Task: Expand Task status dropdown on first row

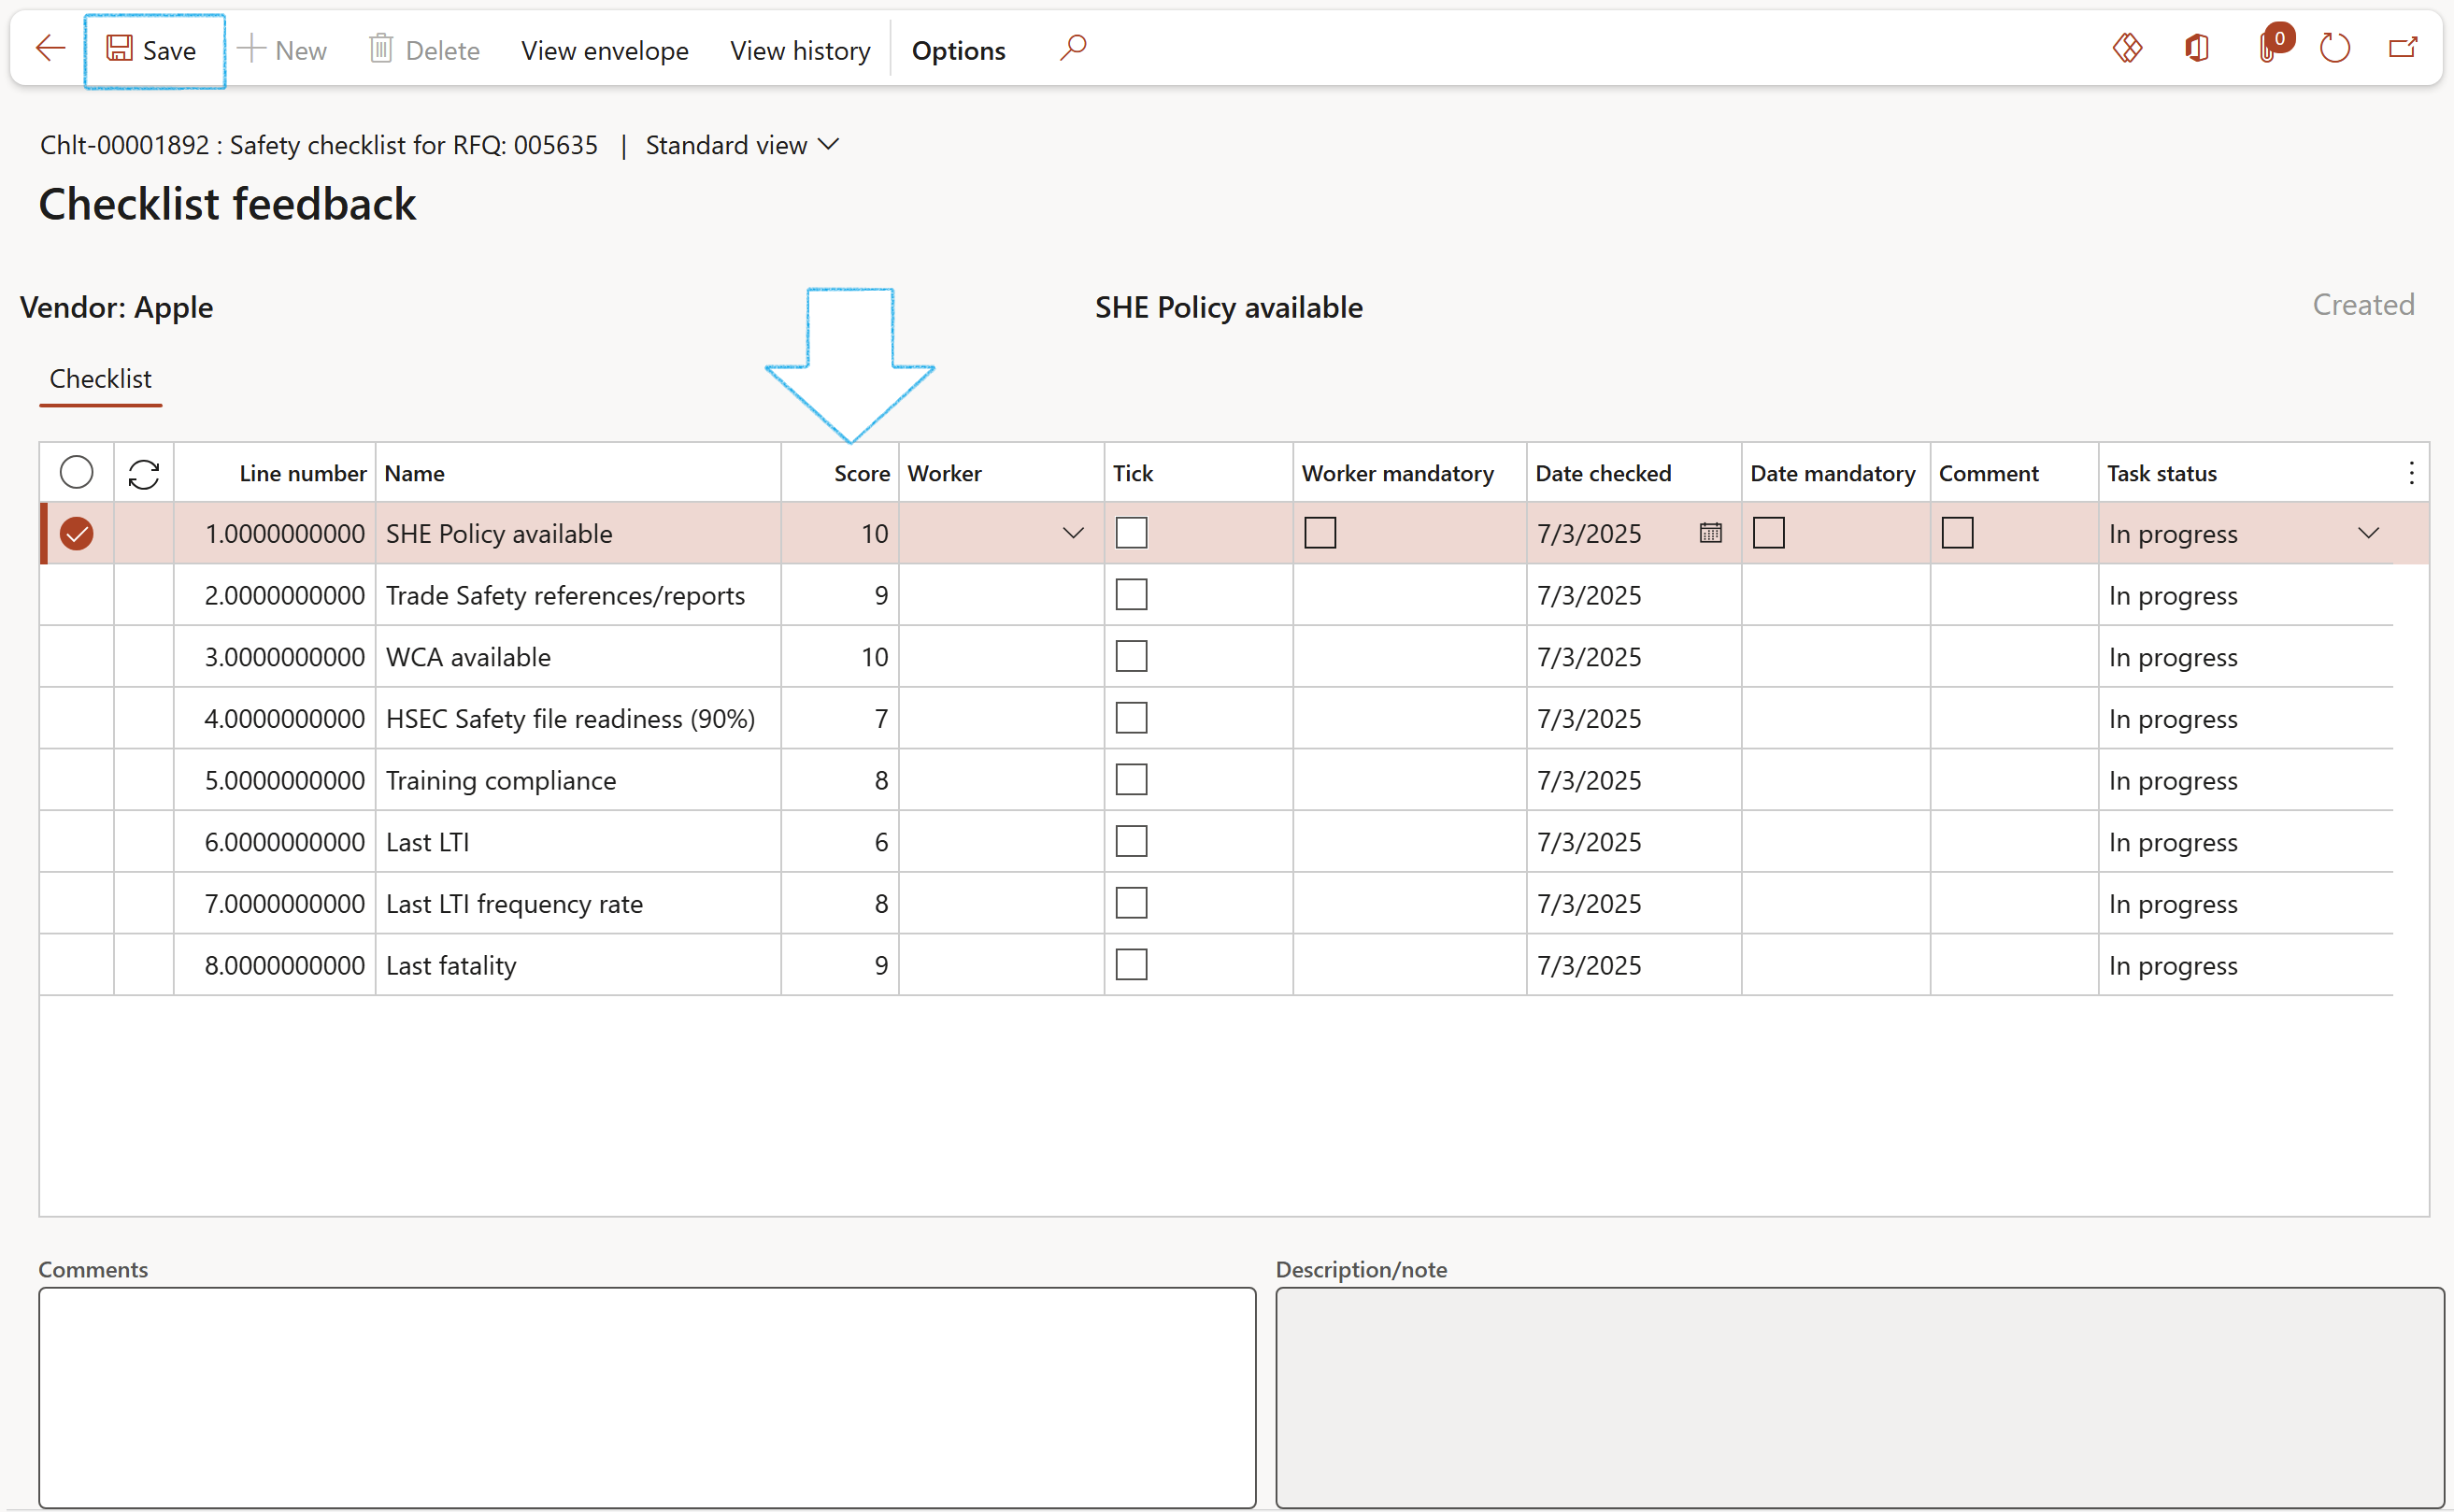Action: coord(2367,533)
